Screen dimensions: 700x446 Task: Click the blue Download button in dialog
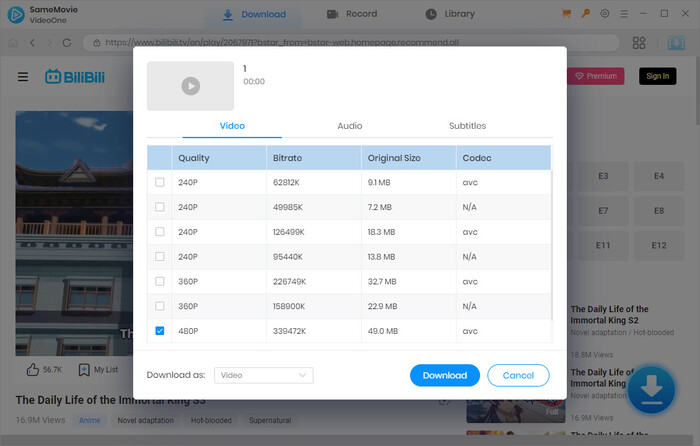[445, 375]
